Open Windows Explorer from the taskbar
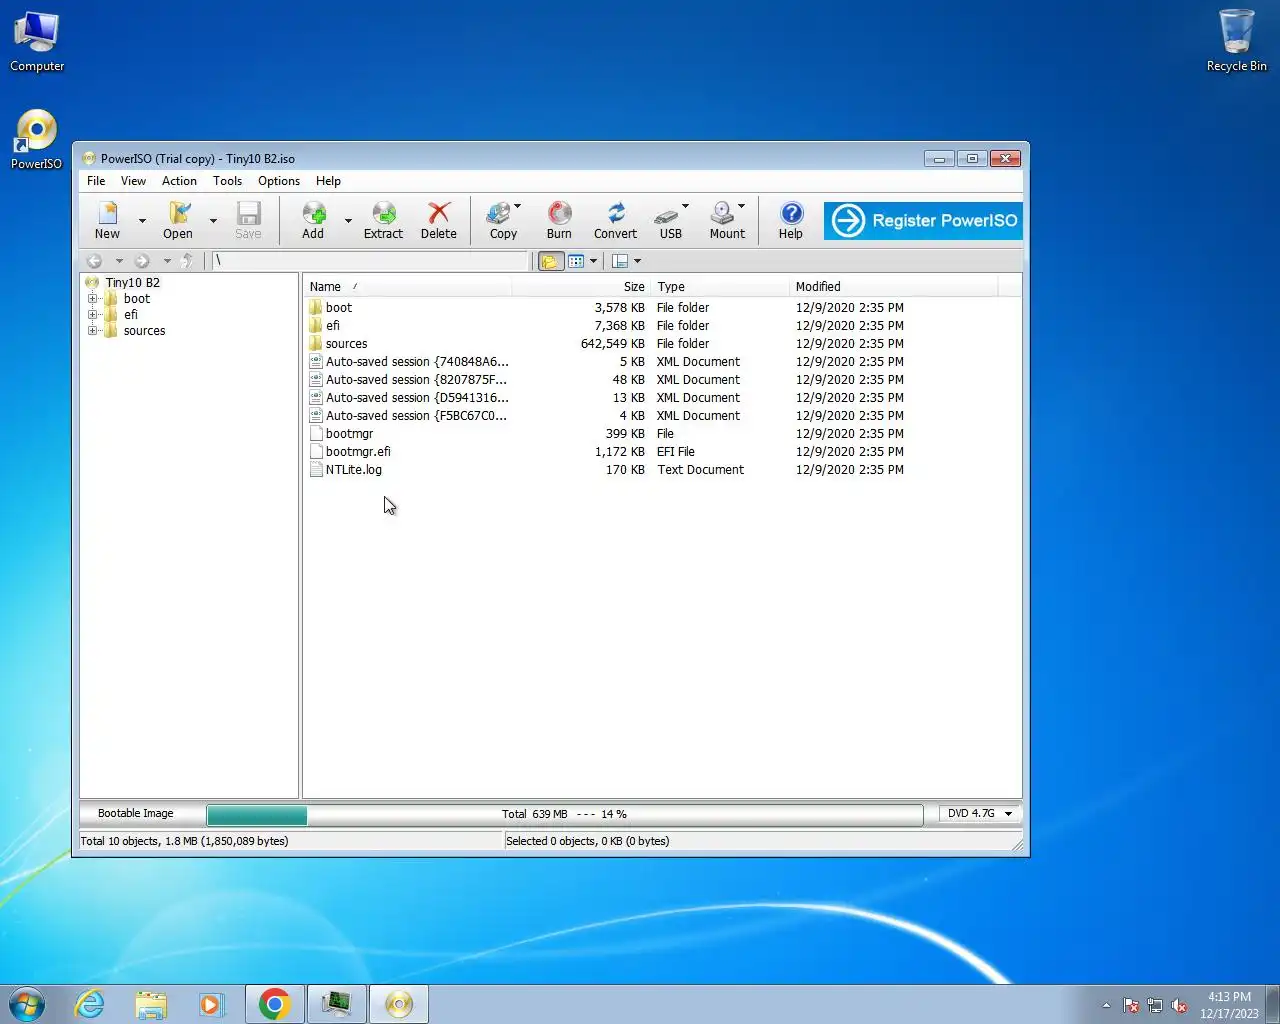This screenshot has height=1024, width=1280. point(151,1004)
